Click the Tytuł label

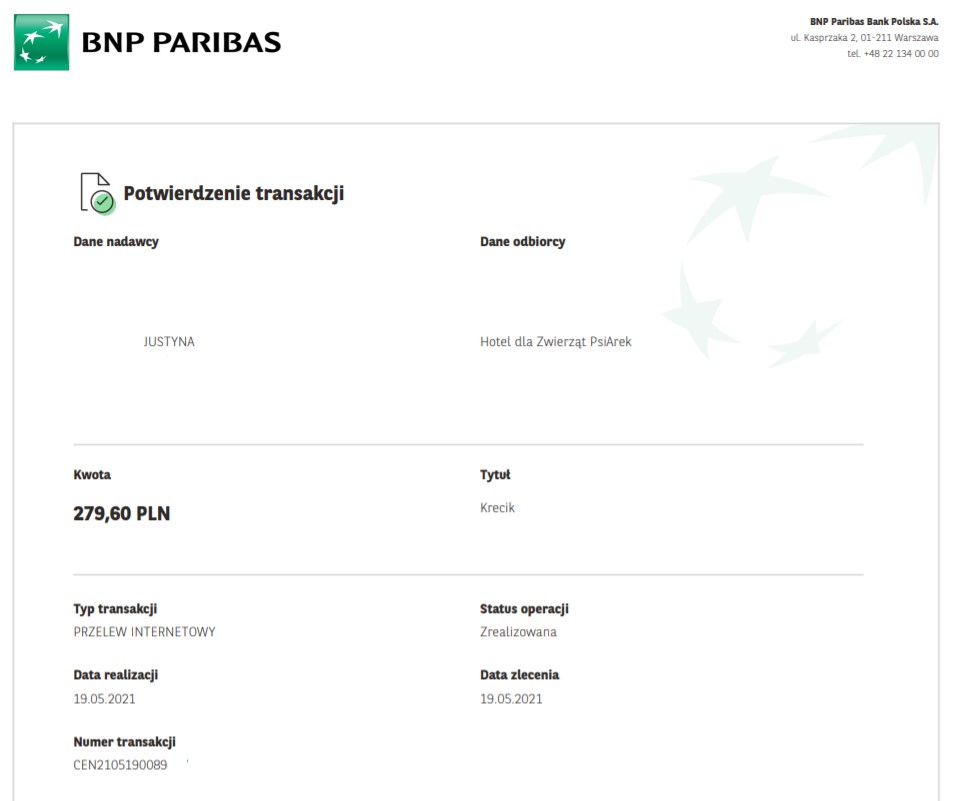pos(495,475)
